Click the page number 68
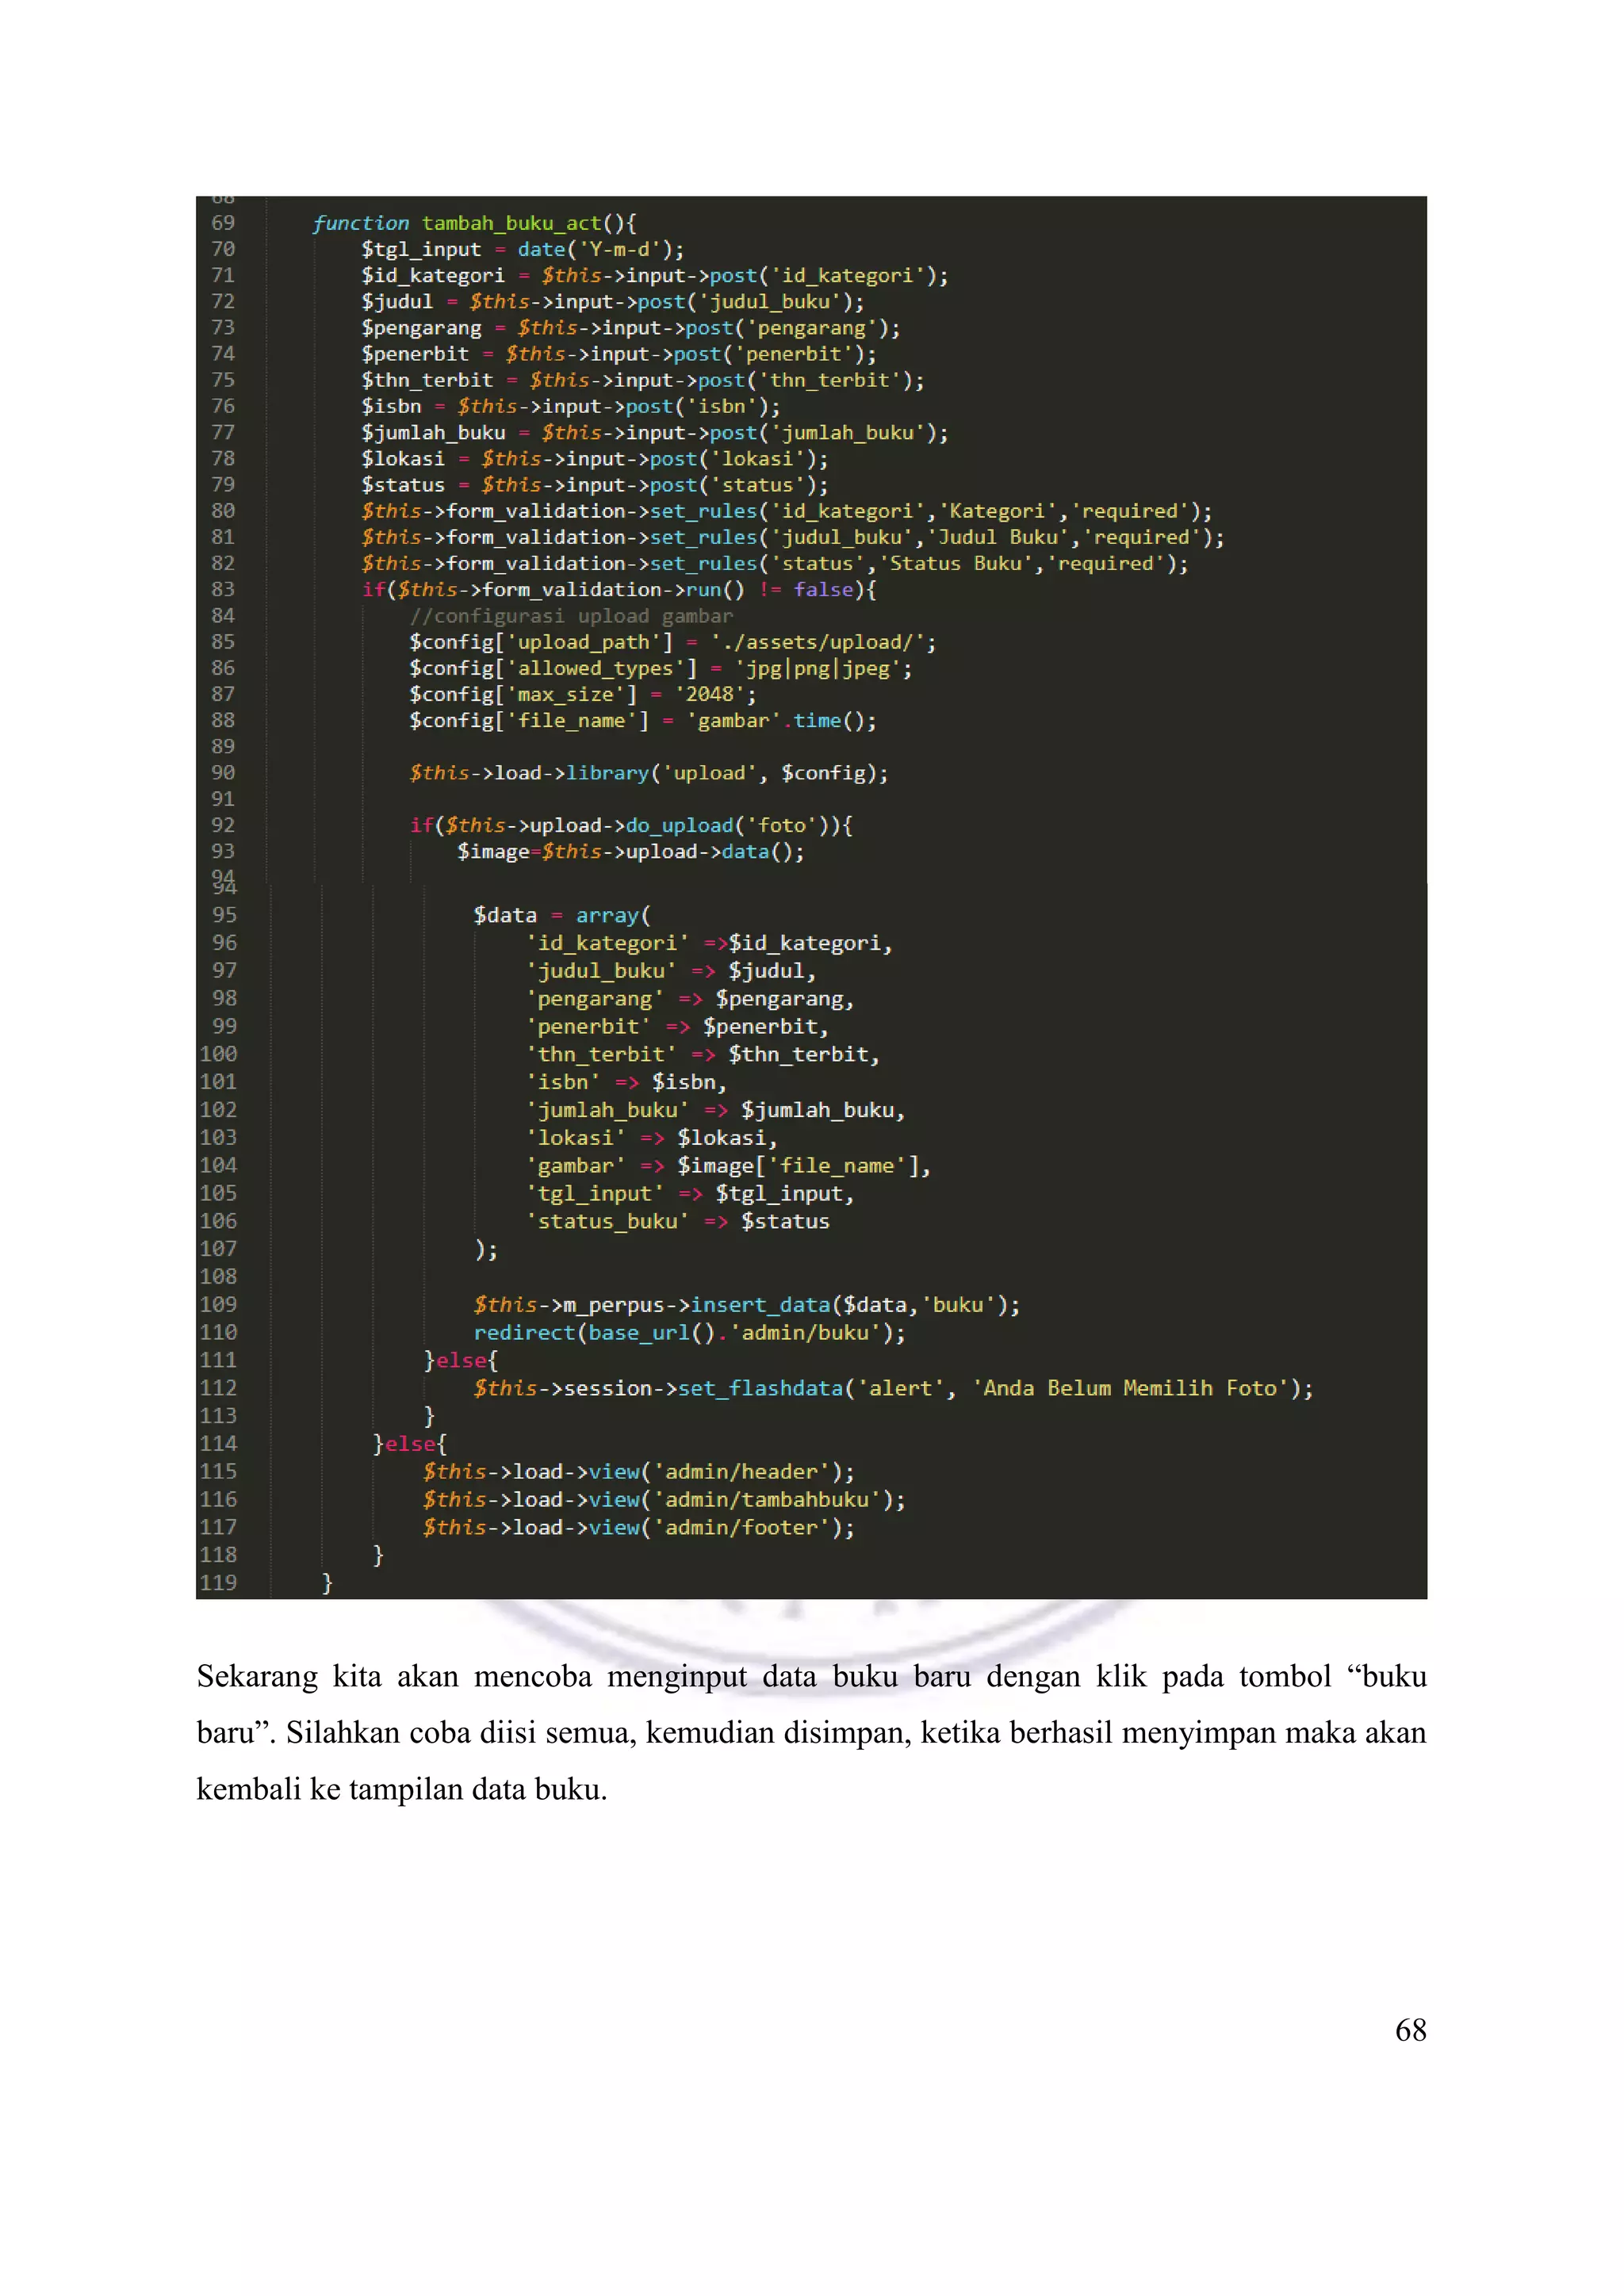Image resolution: width=1624 pixels, height=2296 pixels. click(x=1410, y=2031)
